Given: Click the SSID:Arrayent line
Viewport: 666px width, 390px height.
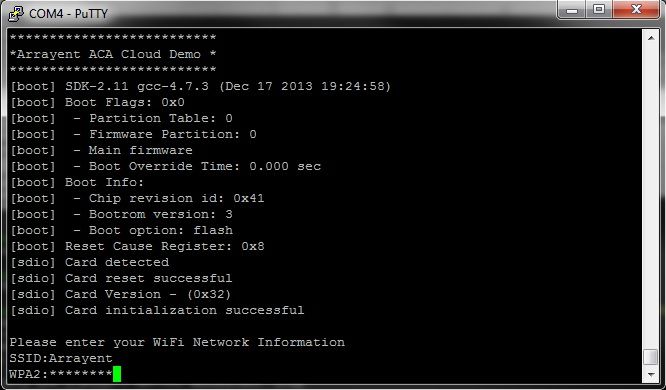Looking at the screenshot, I should [x=61, y=359].
